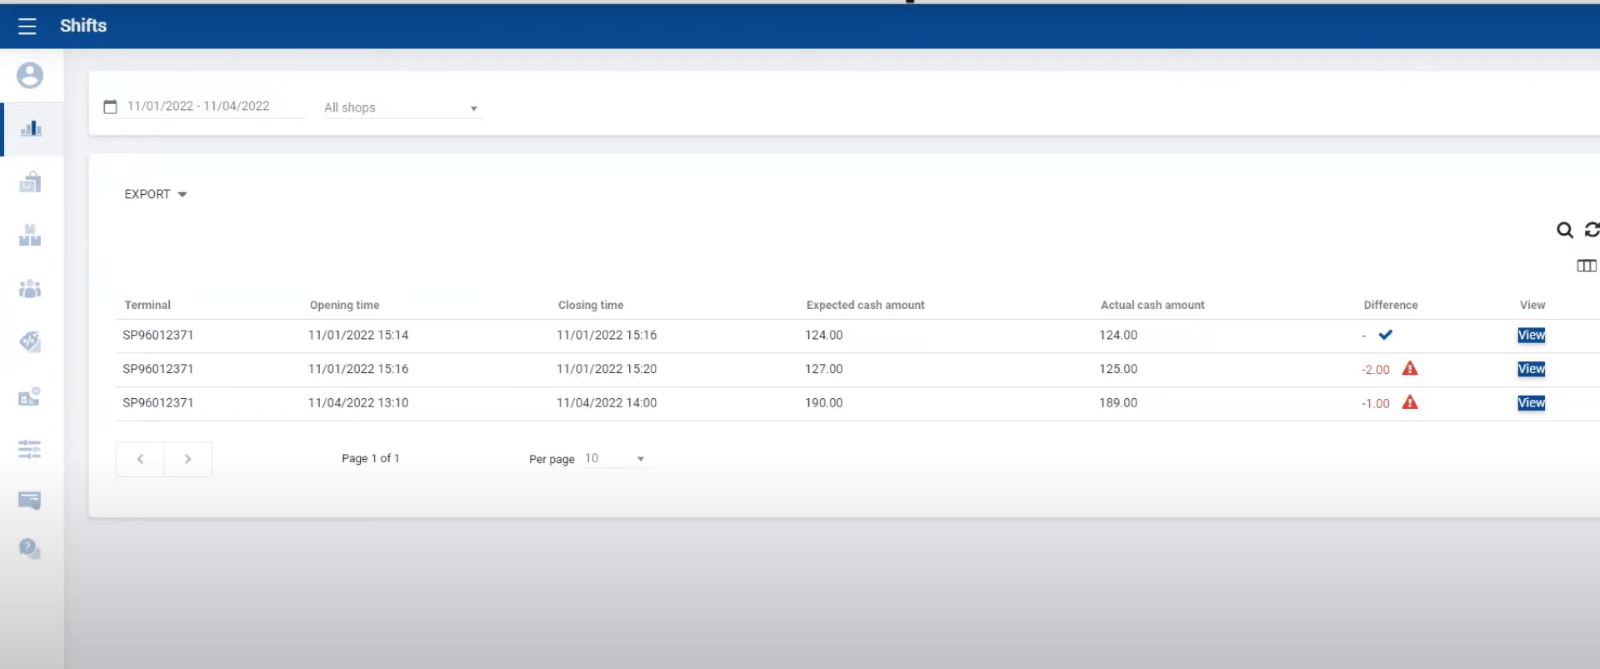The image size is (1600, 669).
Task: Click warning icon beside -2.00 difference
Action: coord(1410,369)
